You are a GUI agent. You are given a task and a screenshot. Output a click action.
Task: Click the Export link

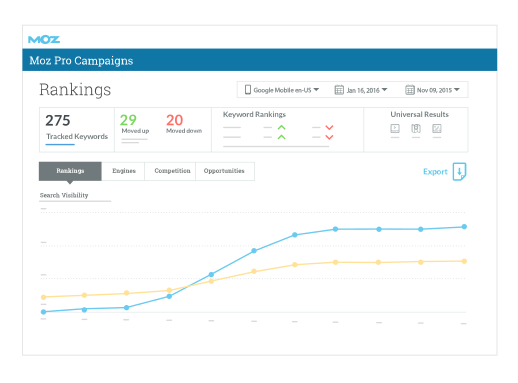point(435,172)
